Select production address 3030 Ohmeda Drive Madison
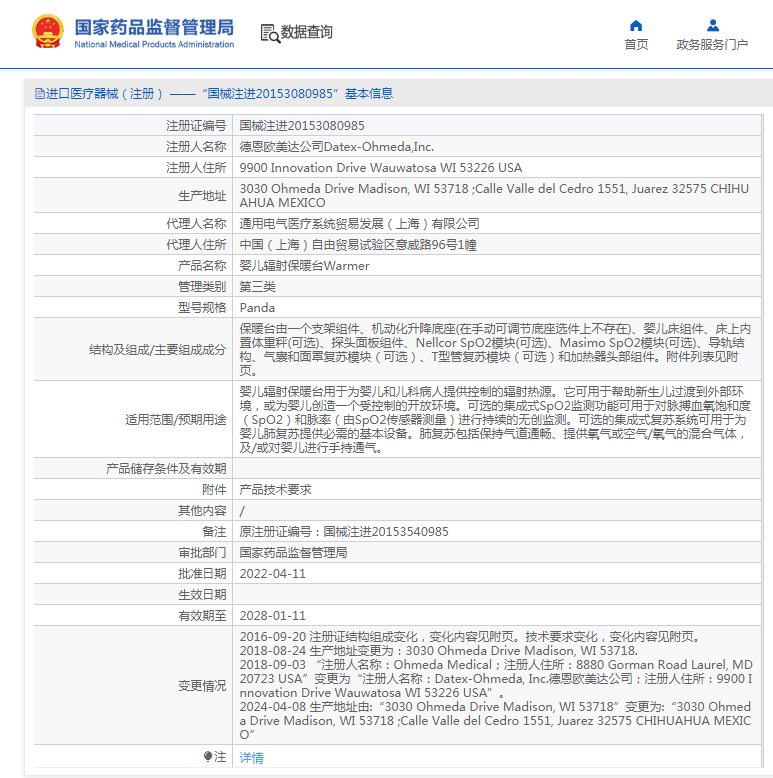This screenshot has width=773, height=778. [x=494, y=195]
